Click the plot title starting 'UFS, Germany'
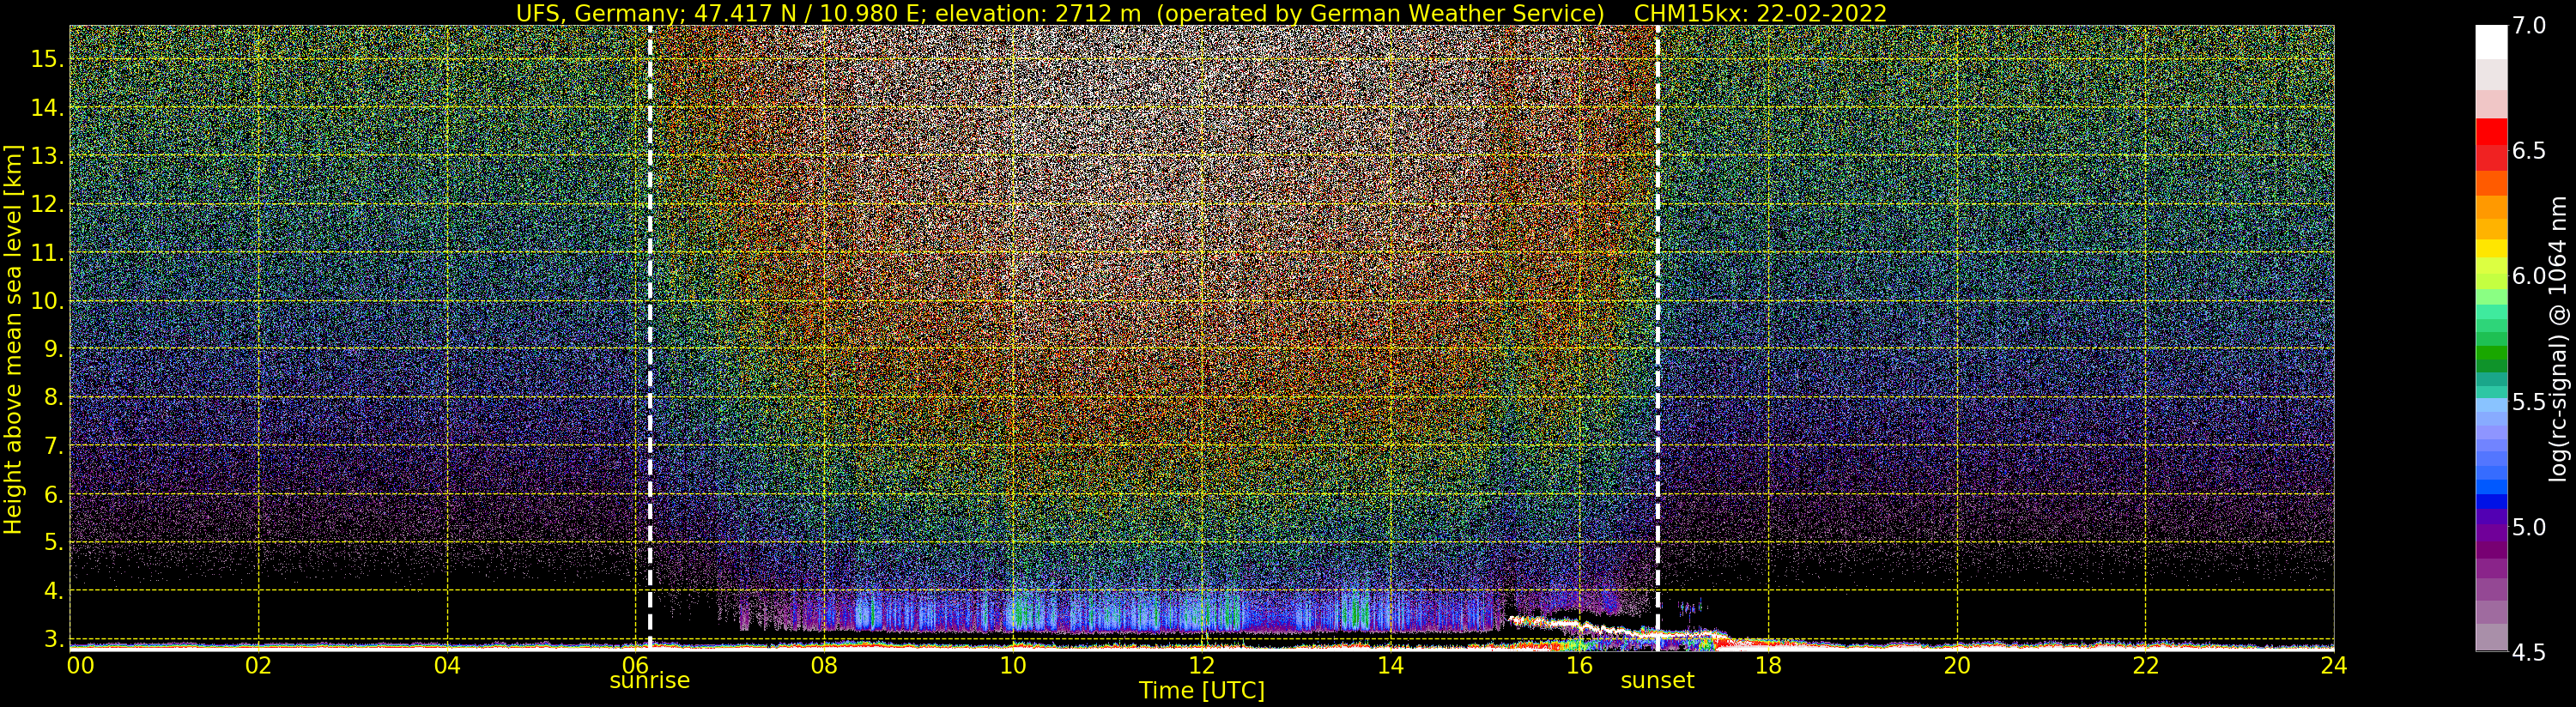The image size is (2576, 707). coord(1201,13)
